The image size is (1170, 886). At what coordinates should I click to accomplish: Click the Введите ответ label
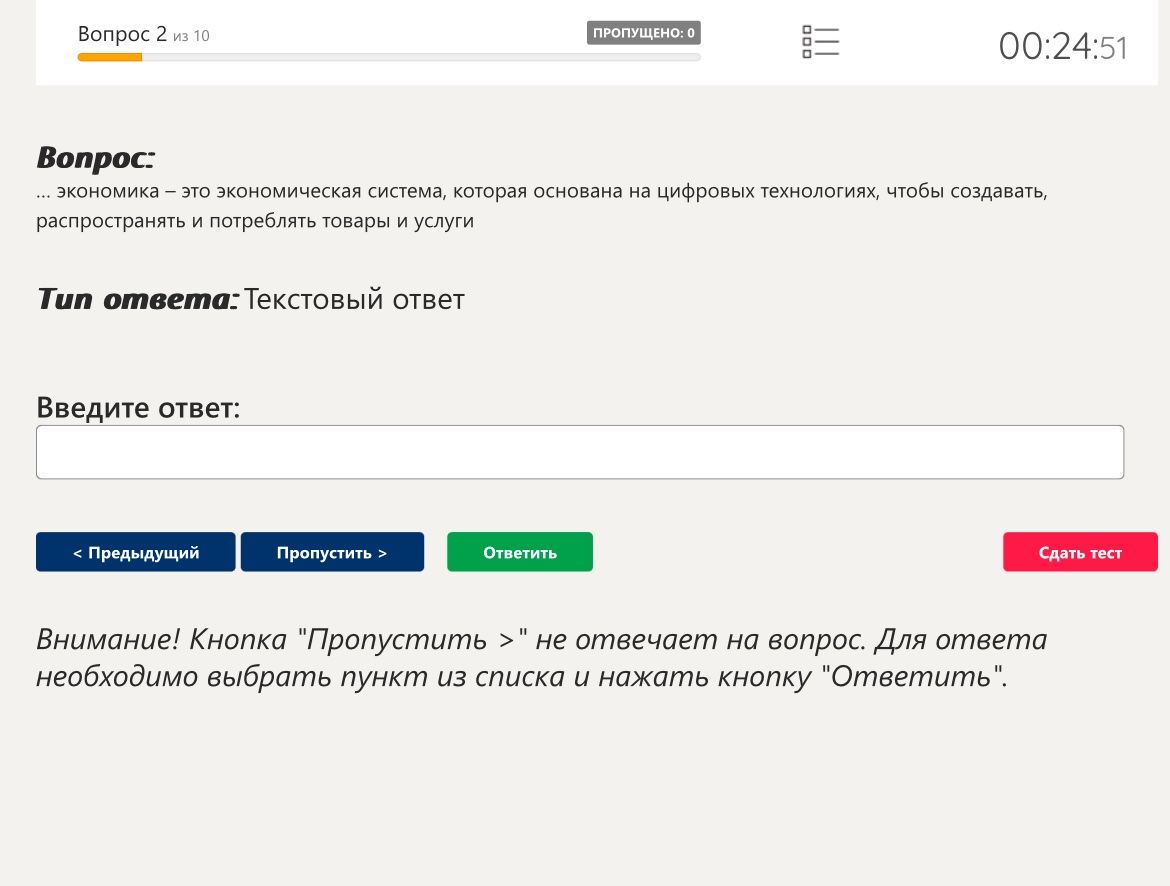pyautogui.click(x=138, y=408)
